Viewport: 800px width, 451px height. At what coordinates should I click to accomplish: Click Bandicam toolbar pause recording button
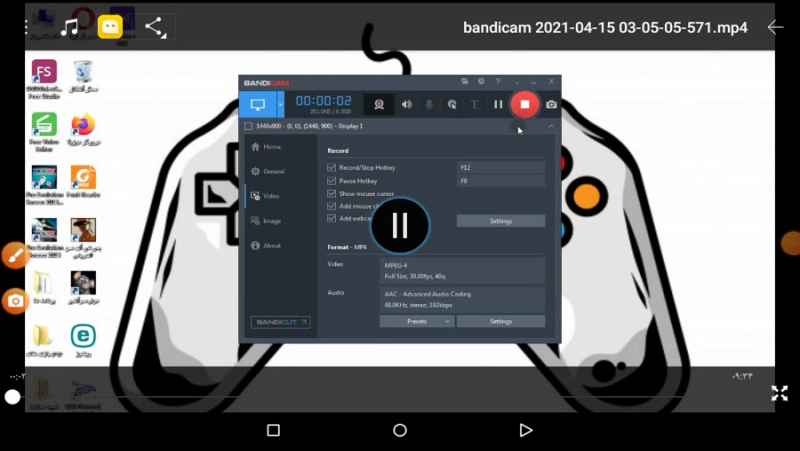click(498, 105)
